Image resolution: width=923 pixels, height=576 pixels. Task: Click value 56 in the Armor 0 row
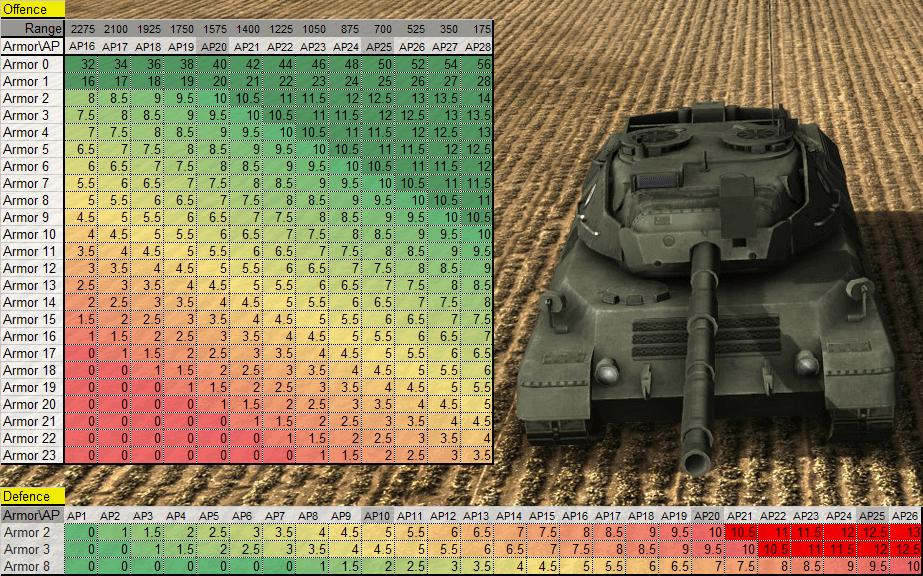(477, 64)
